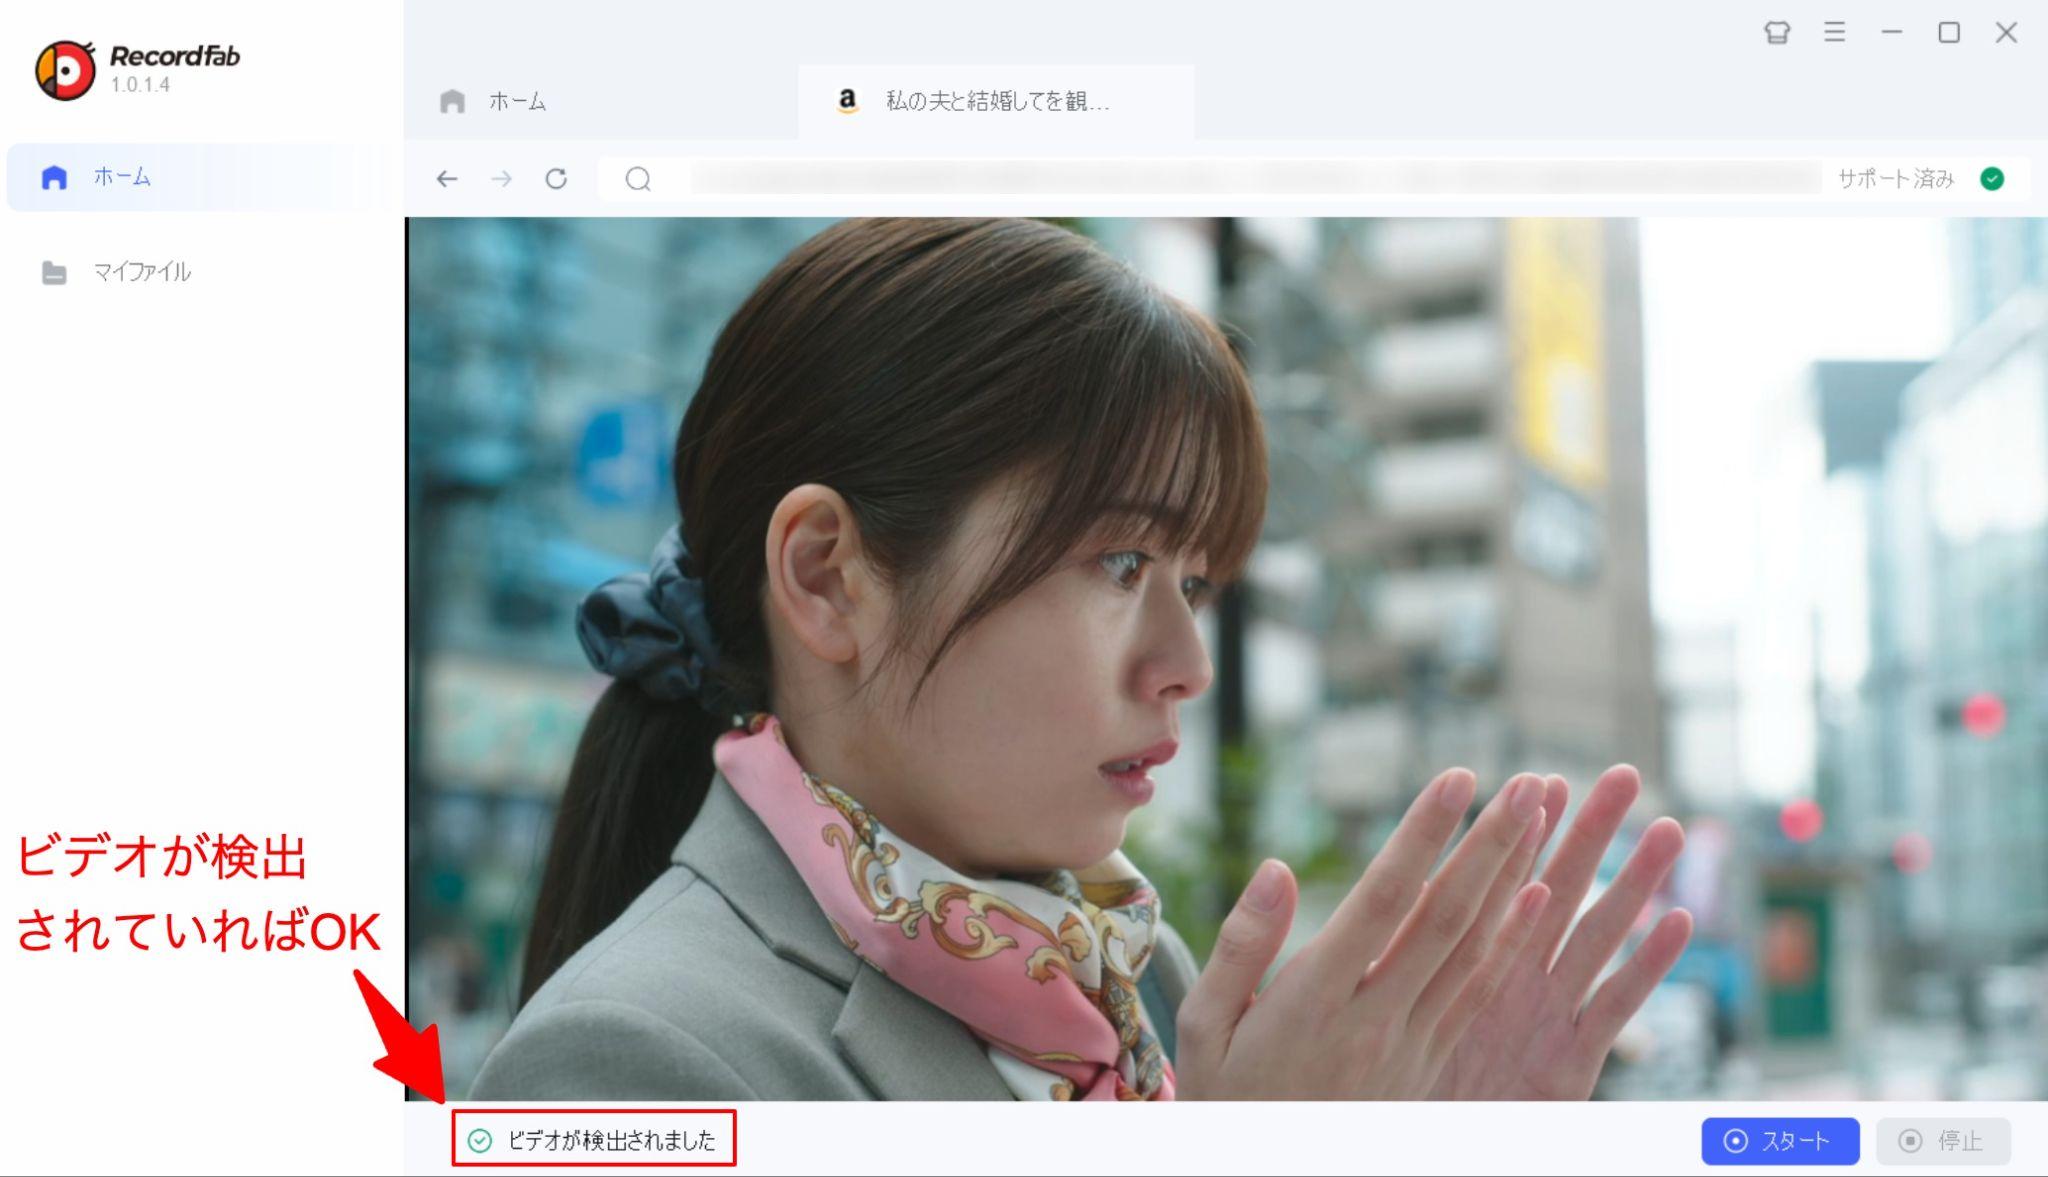
Task: Go forward with the right arrow
Action: [502, 179]
